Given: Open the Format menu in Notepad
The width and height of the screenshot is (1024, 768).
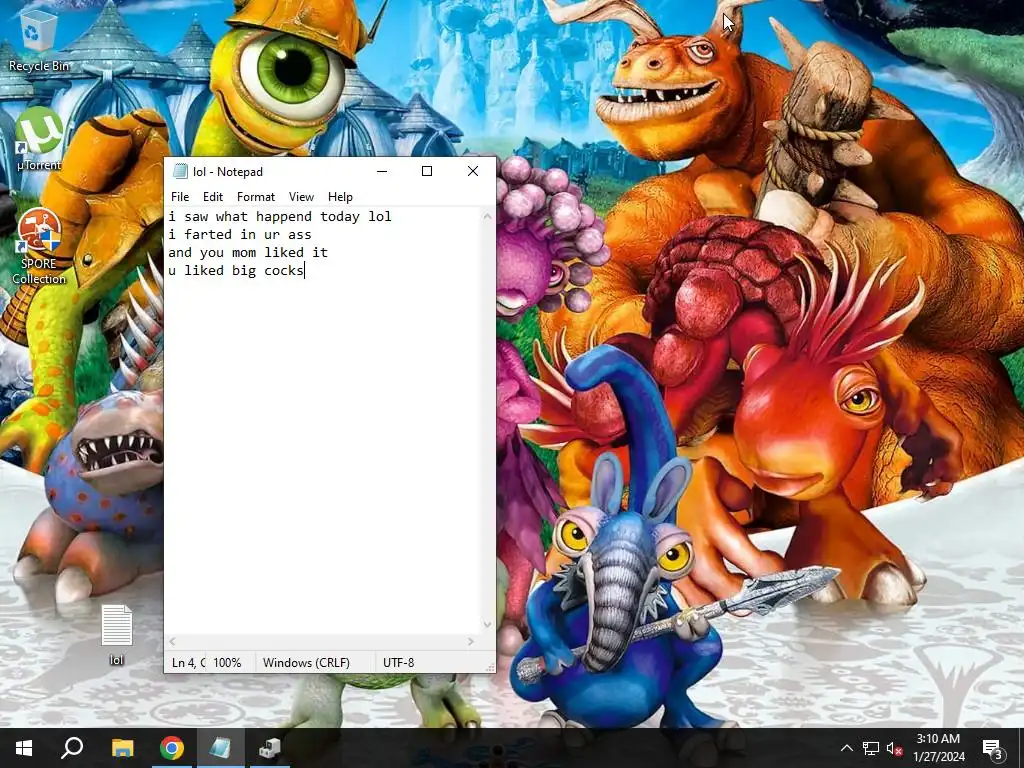Looking at the screenshot, I should 256,197.
